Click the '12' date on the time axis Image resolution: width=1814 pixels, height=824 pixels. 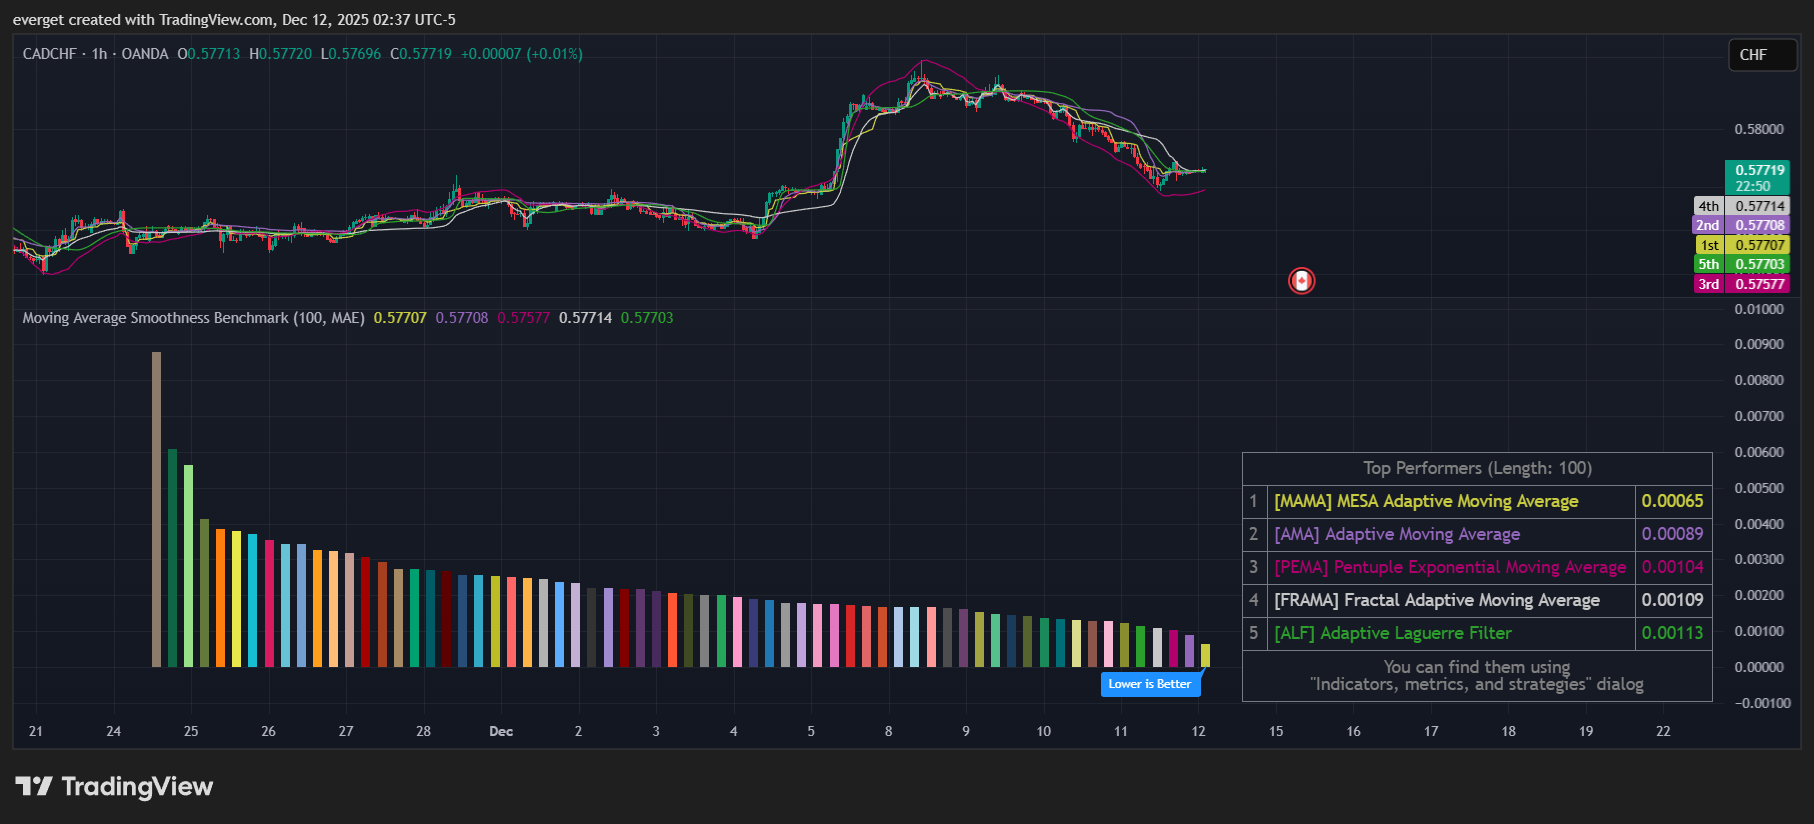1198,731
